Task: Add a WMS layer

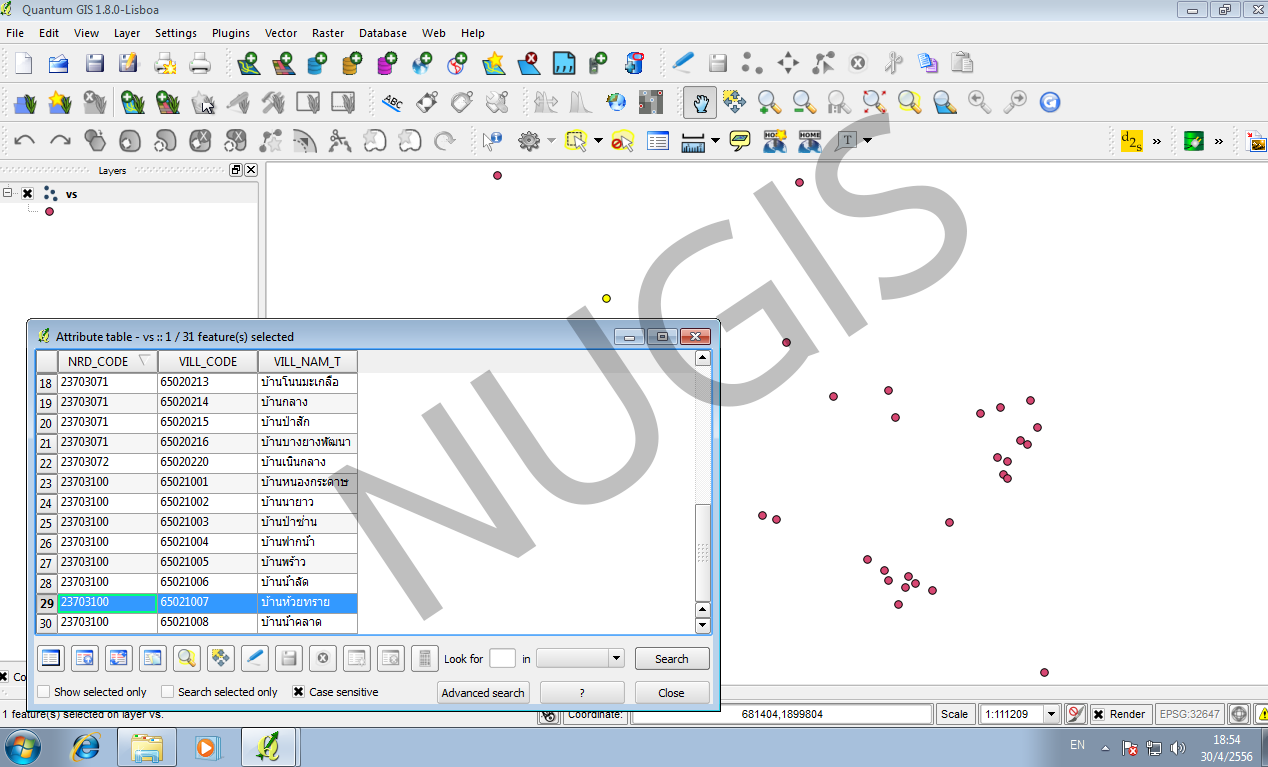Action: click(x=422, y=64)
